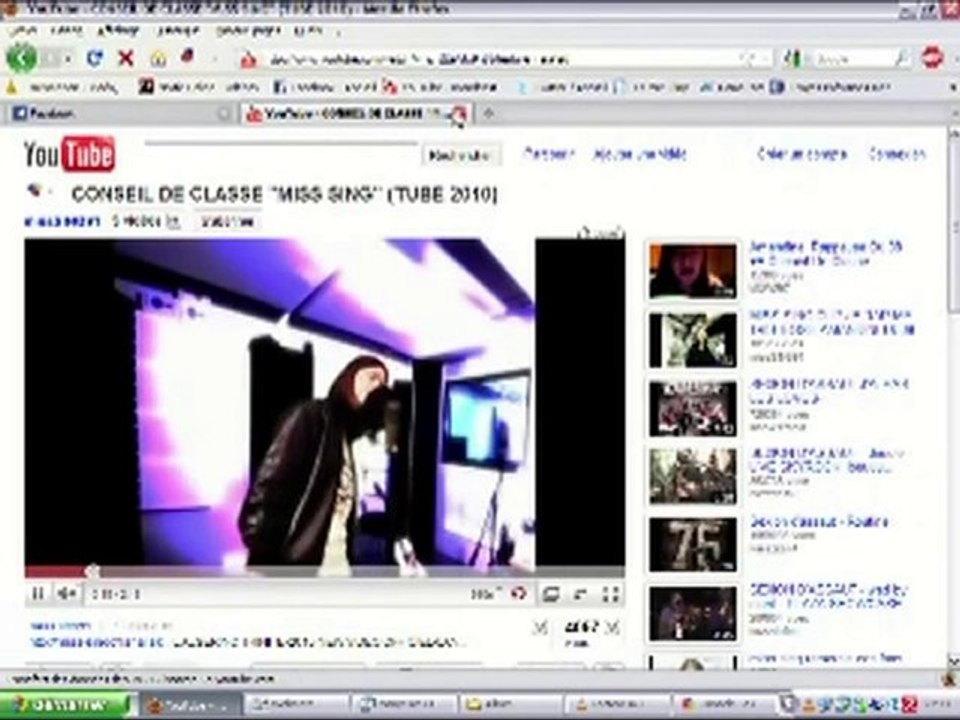This screenshot has height=720, width=960.
Task: Go back with the green Back arrow
Action: (22, 59)
